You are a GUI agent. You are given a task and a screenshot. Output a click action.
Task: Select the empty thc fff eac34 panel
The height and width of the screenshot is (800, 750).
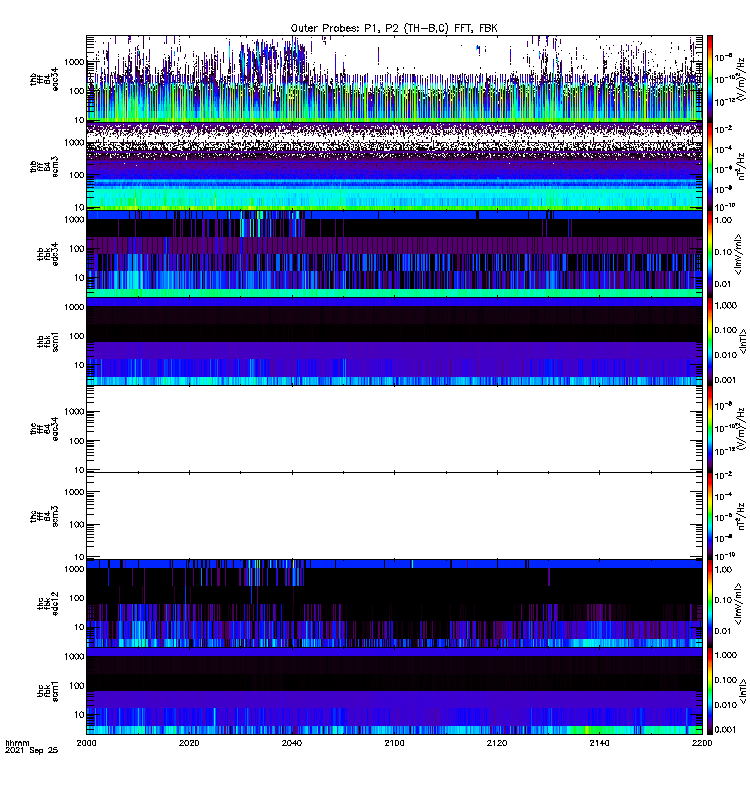(394, 429)
